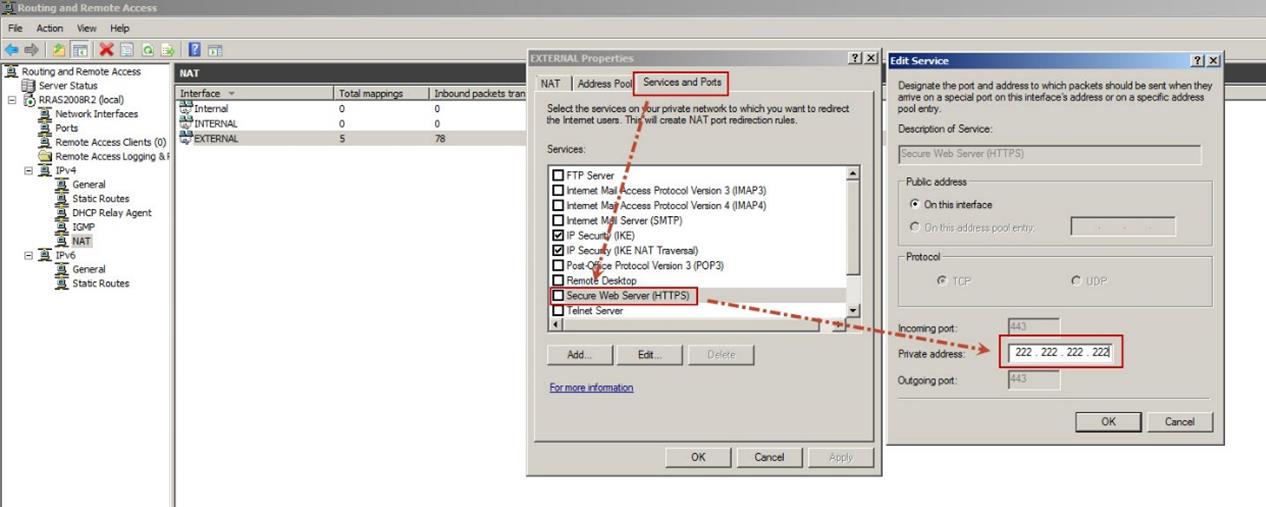Screen dimensions: 1266x507
Task: Select IGMP node in the tree
Action: (x=83, y=227)
